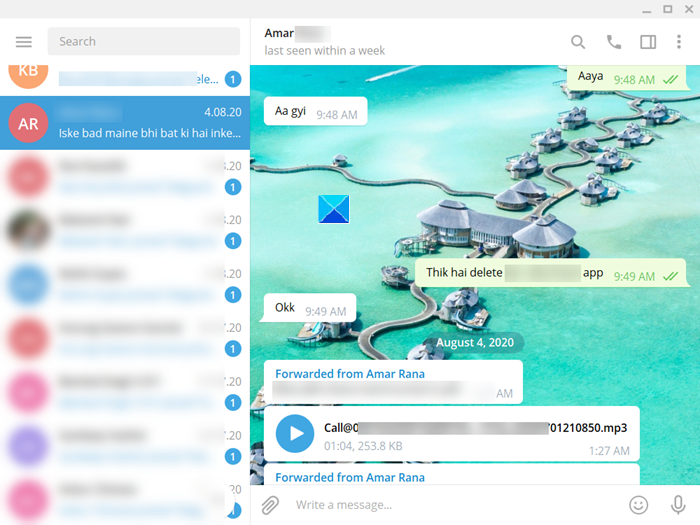Open the emoji picker
This screenshot has height=525, width=700.
pos(638,505)
